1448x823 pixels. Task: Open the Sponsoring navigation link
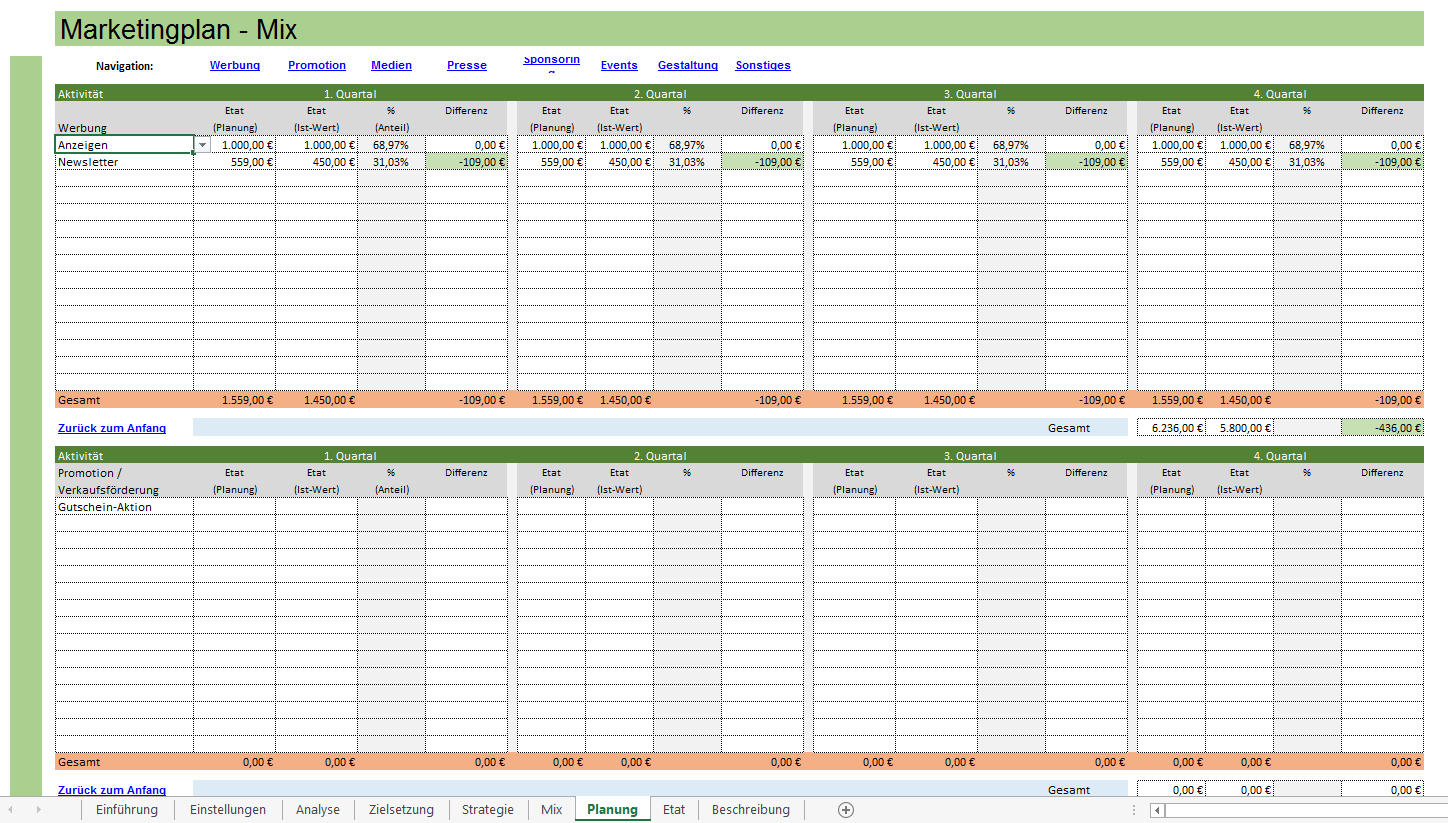tap(552, 63)
